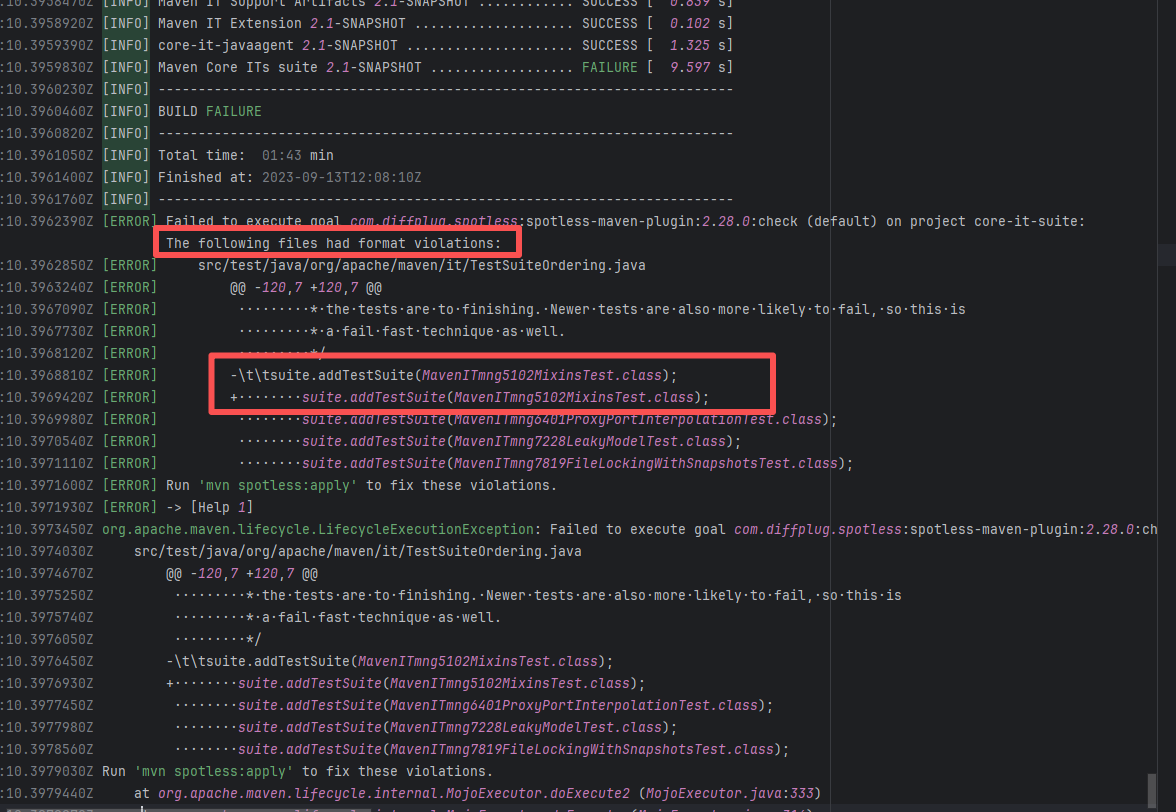
Task: Click 'The following files had format violations' text
Action: 340,243
